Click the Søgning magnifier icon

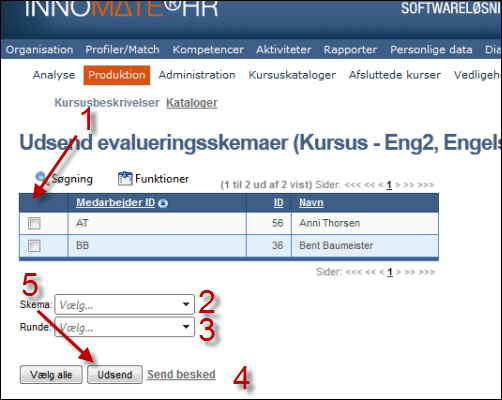pyautogui.click(x=41, y=178)
